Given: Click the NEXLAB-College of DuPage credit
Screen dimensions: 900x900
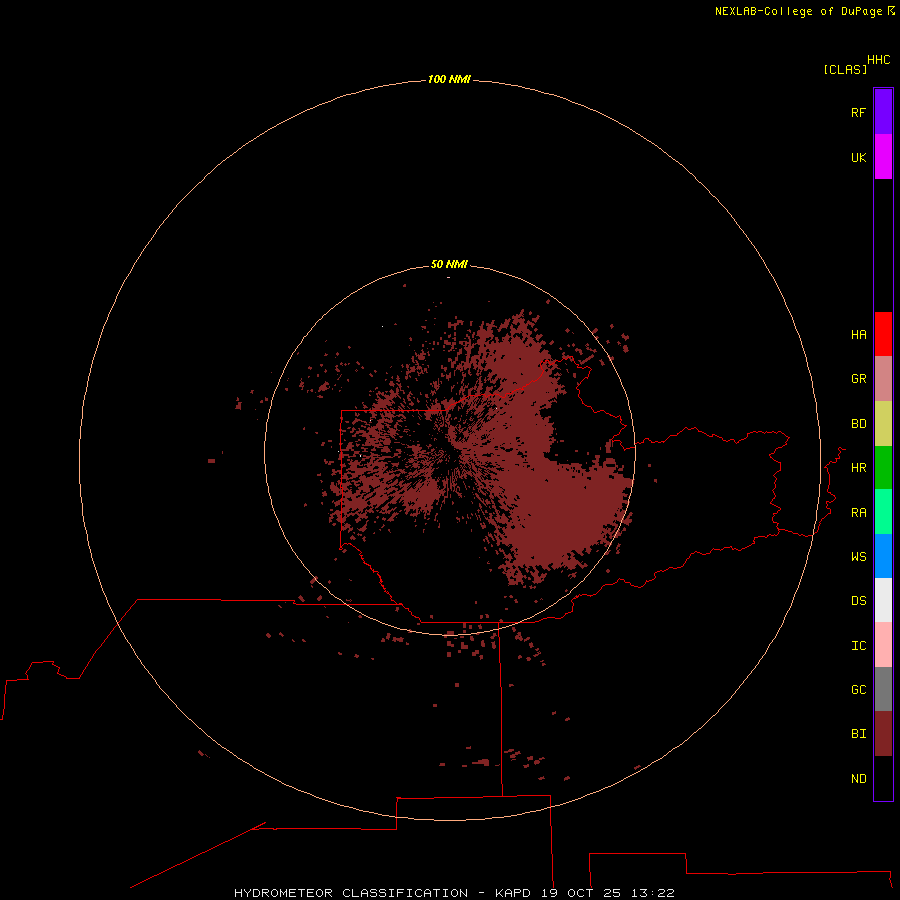Looking at the screenshot, I should [804, 11].
